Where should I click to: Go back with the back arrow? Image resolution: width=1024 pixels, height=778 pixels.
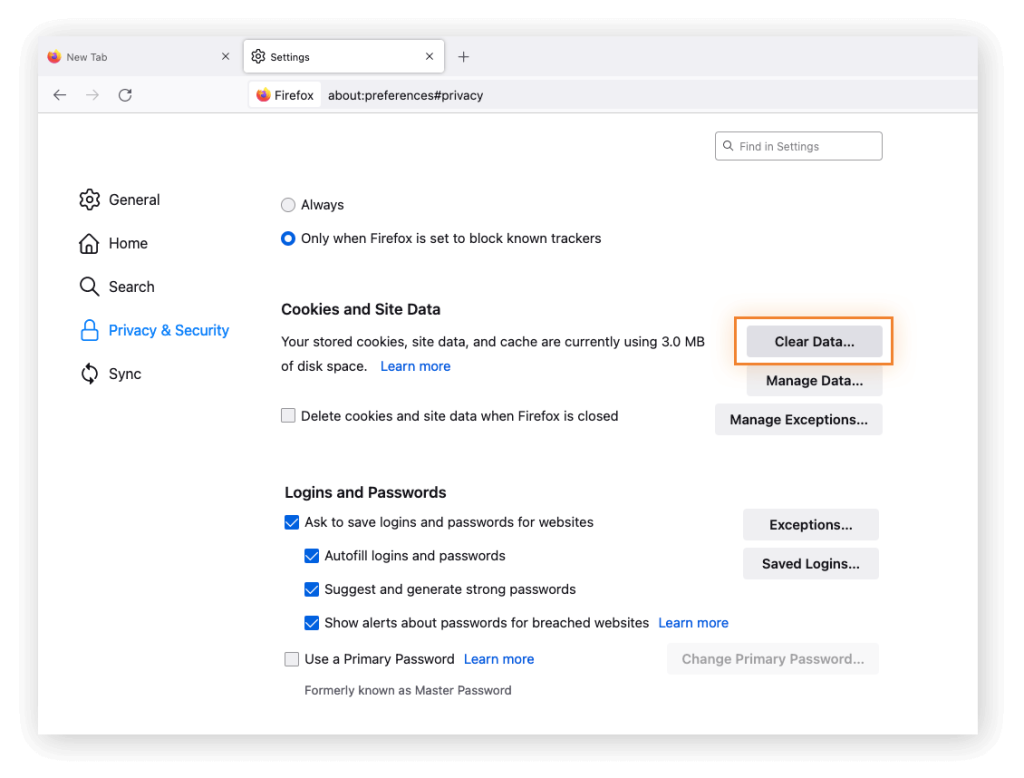tap(59, 95)
